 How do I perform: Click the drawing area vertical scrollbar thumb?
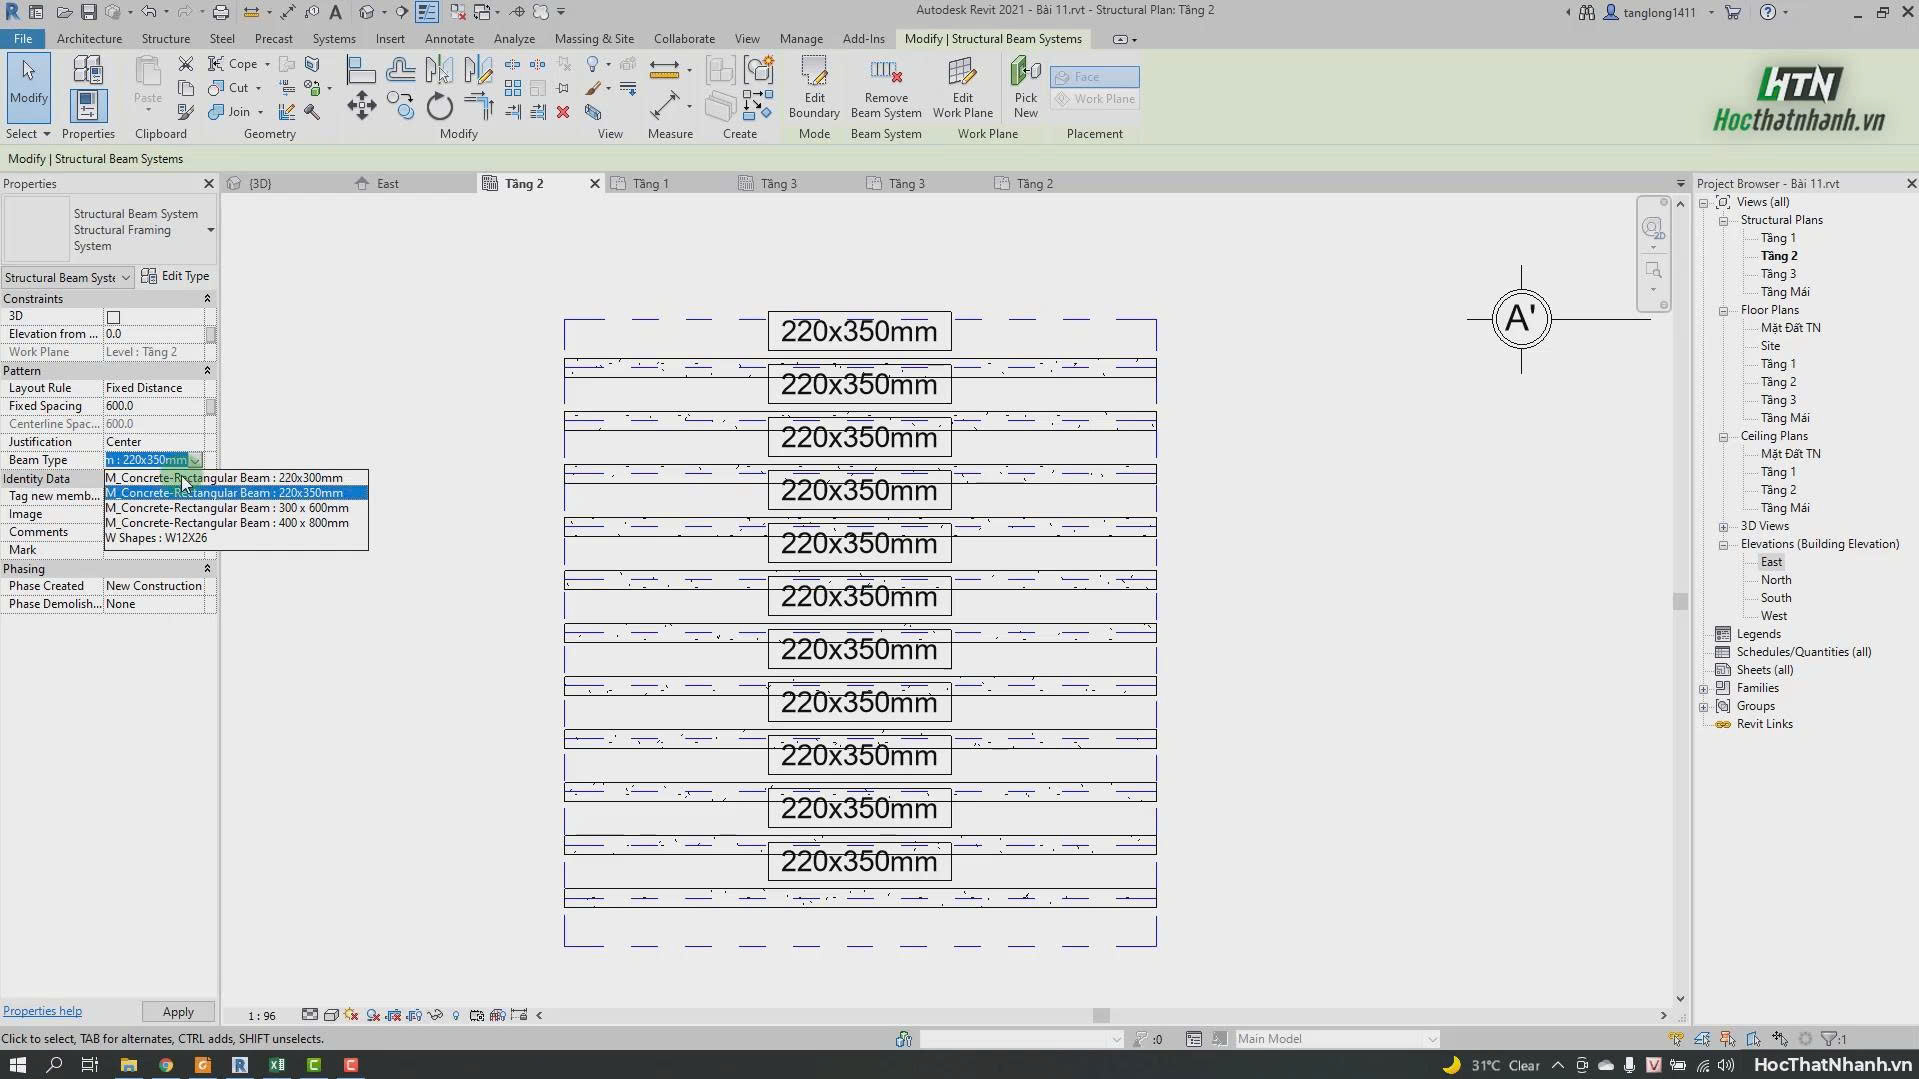1680,601
